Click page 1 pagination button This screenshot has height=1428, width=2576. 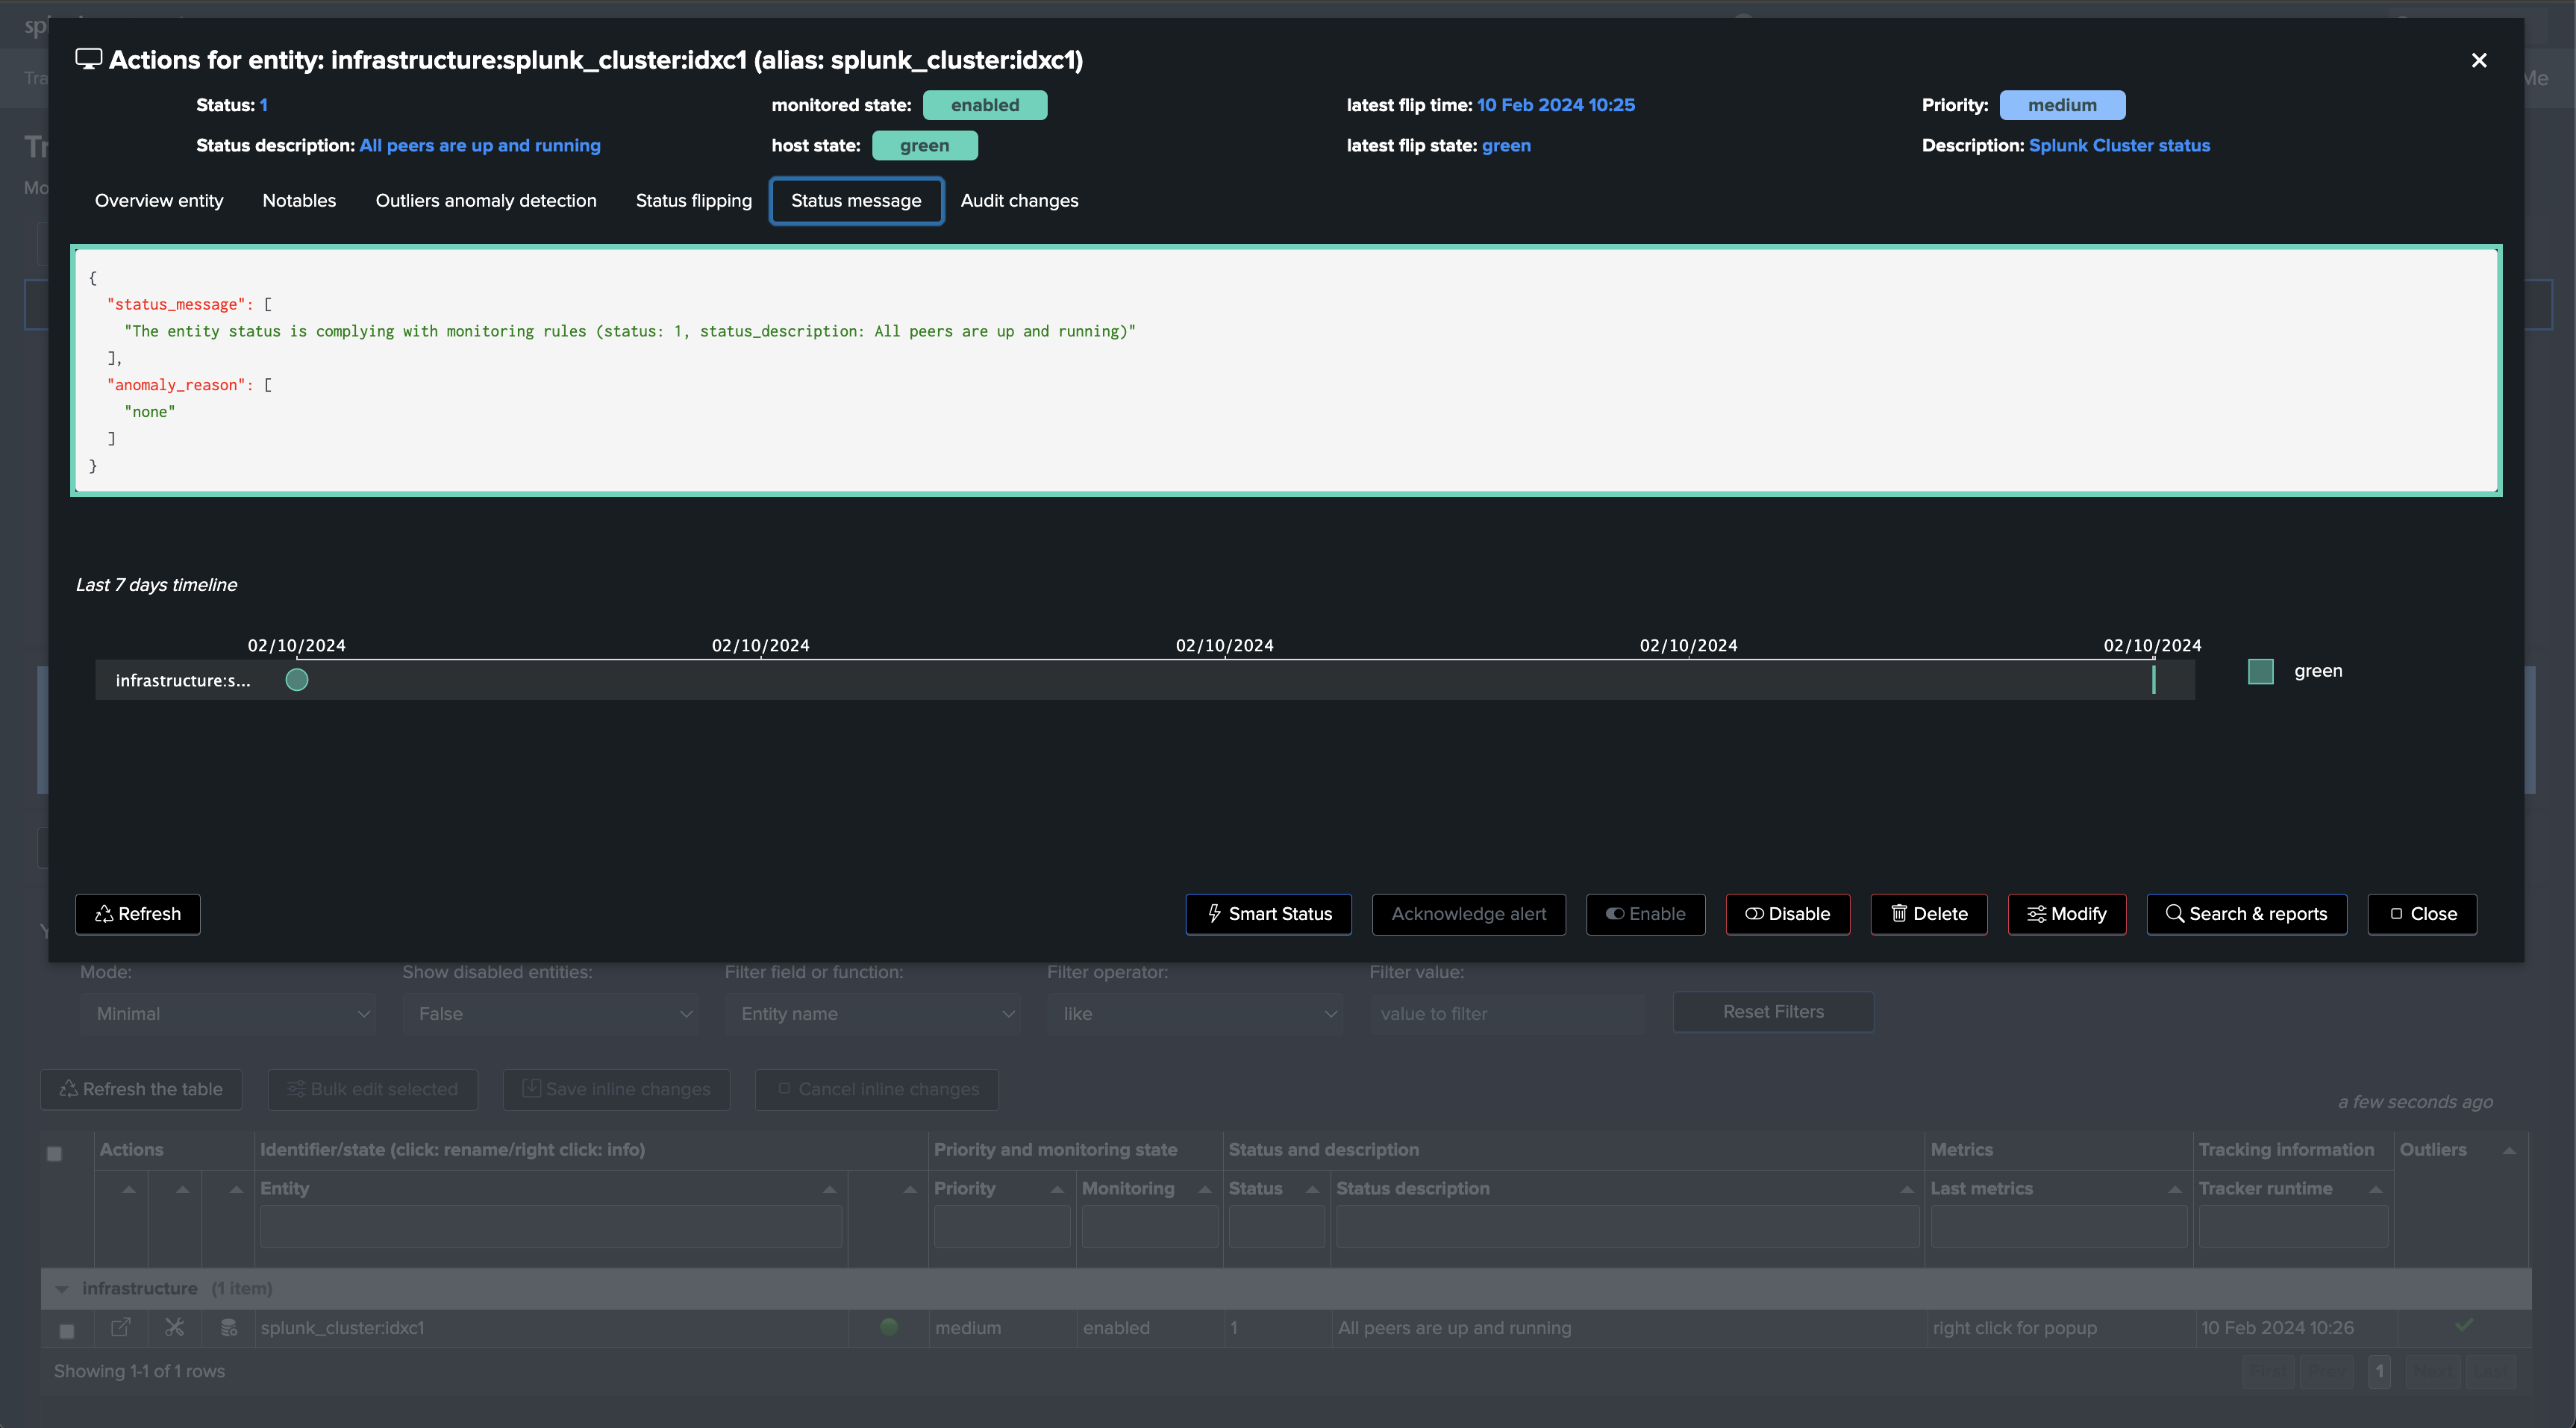tap(2379, 1371)
